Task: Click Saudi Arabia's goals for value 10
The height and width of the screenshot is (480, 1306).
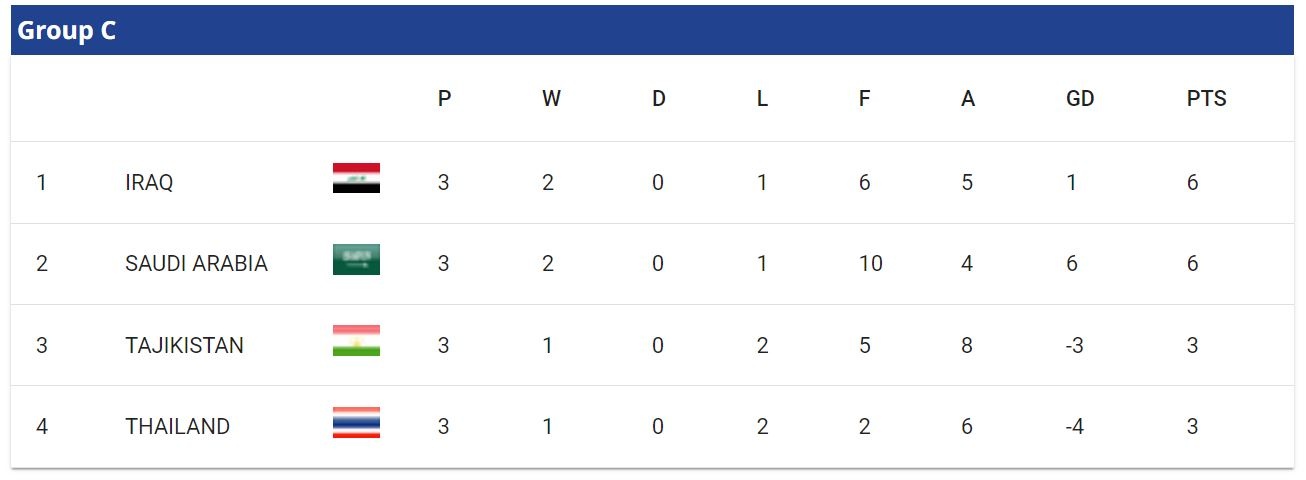Action: 870,264
